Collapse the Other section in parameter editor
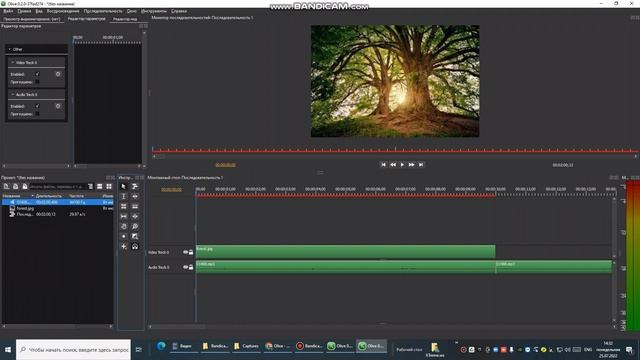 (10, 49)
